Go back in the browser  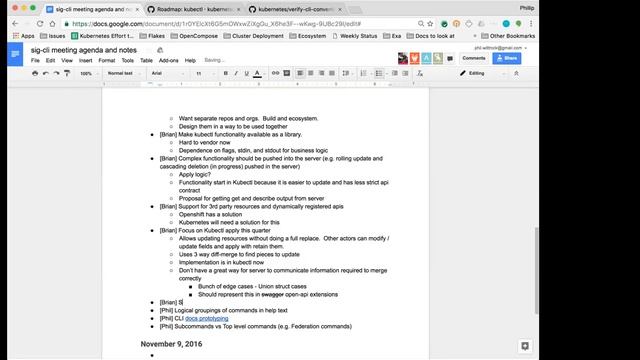pyautogui.click(x=15, y=24)
